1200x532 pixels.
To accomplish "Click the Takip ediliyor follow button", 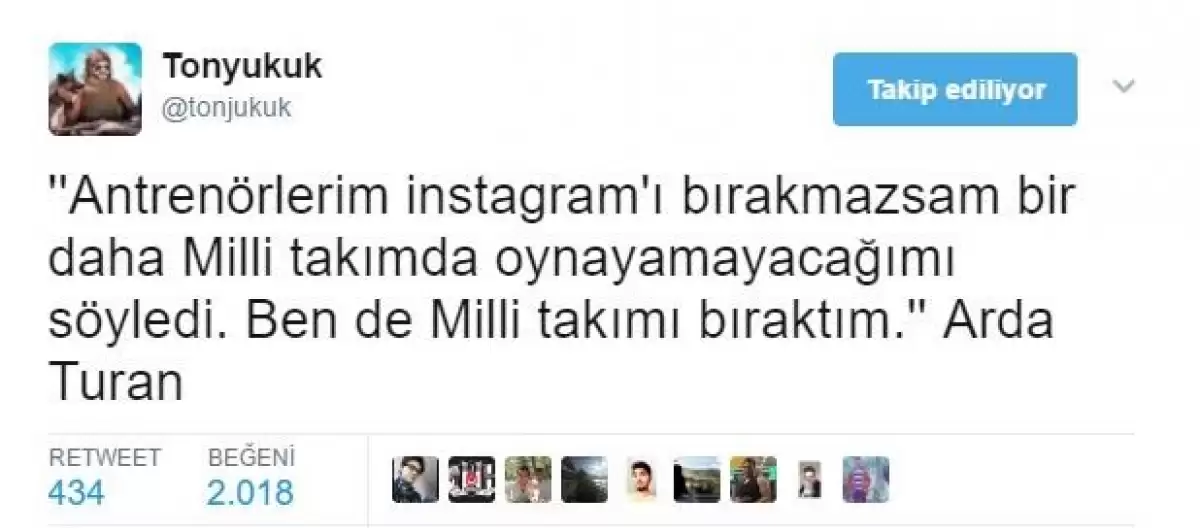I will coord(955,90).
